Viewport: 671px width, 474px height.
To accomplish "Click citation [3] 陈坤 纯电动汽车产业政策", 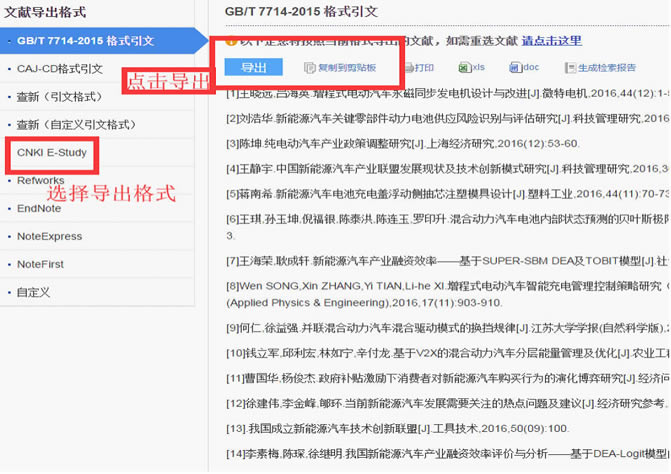I will (x=402, y=143).
